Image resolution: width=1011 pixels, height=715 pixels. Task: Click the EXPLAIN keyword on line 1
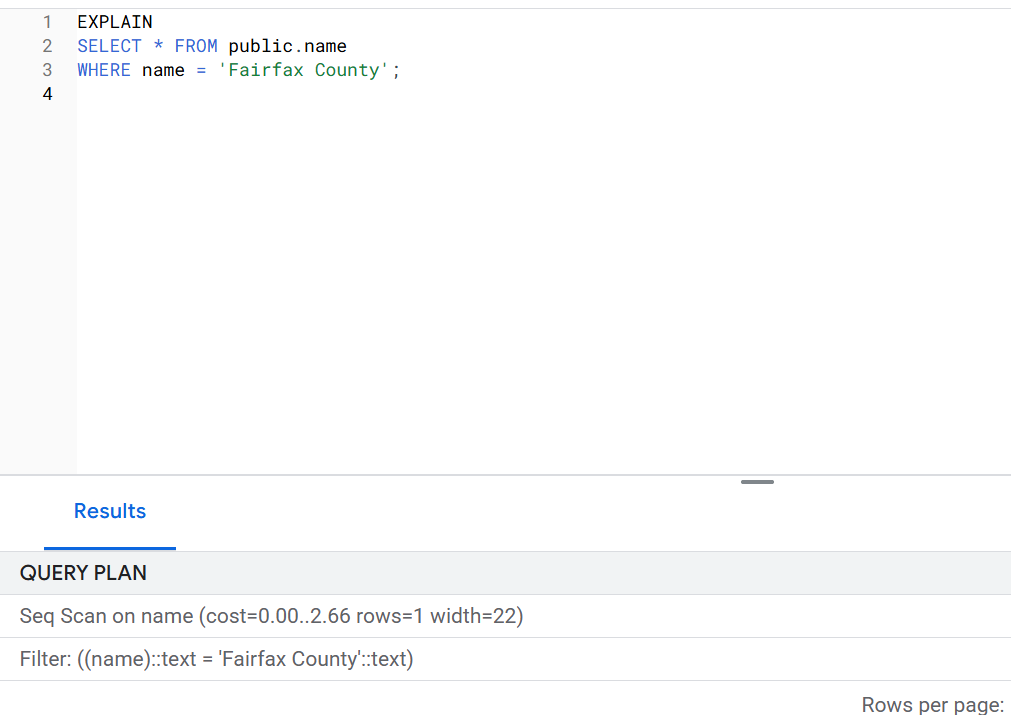115,22
